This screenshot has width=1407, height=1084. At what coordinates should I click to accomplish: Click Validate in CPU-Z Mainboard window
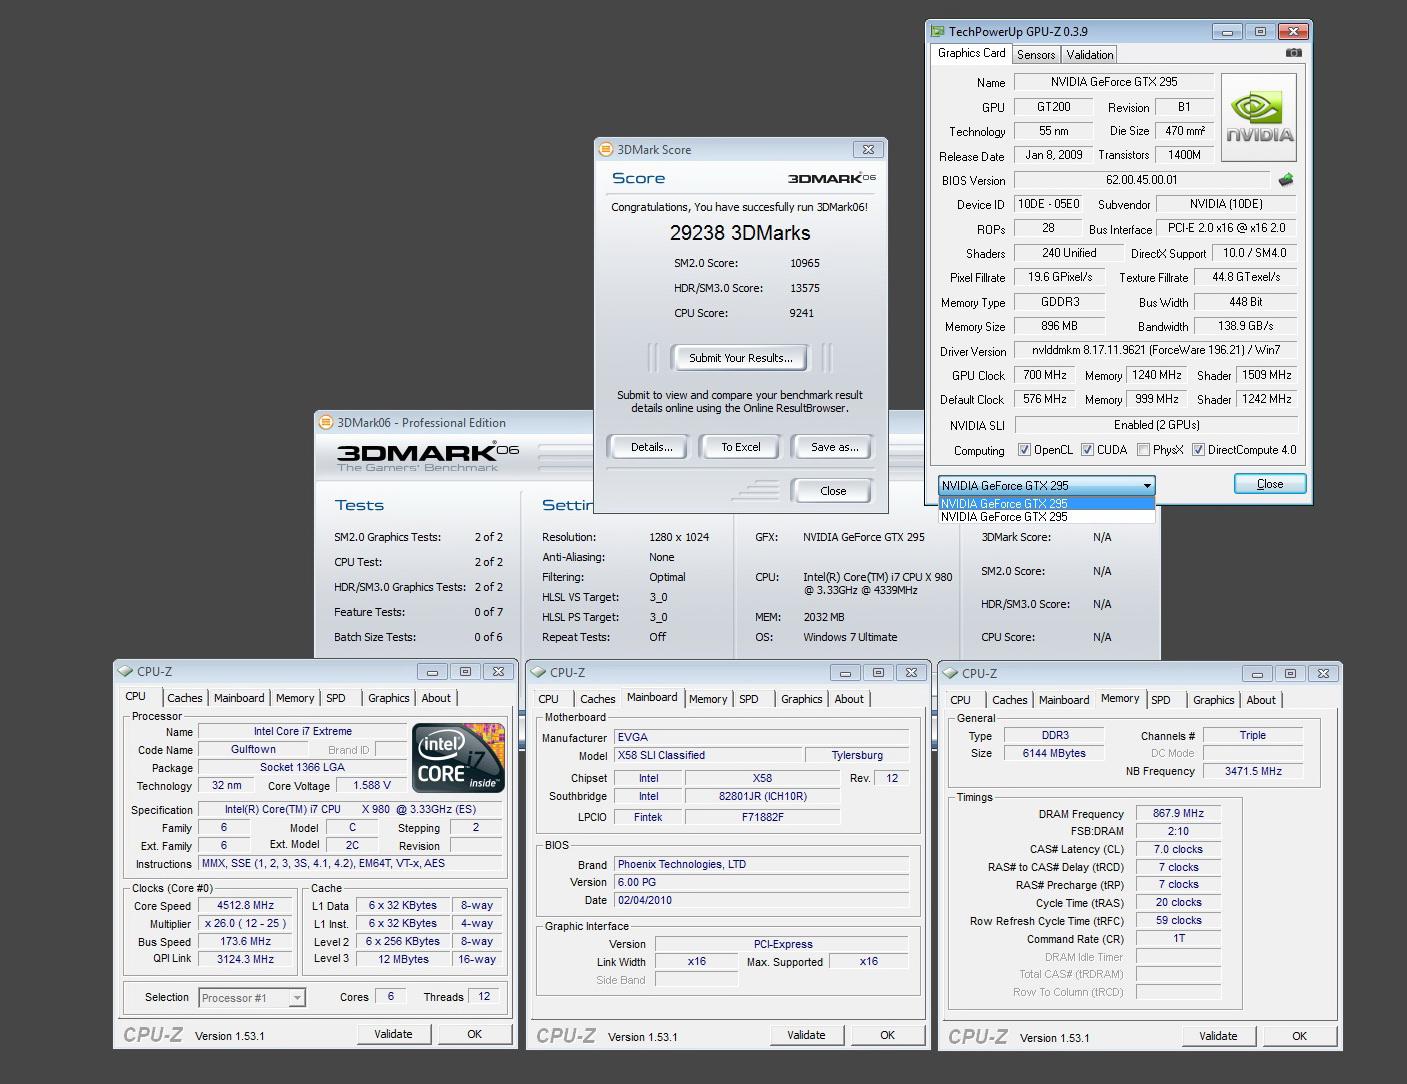coord(806,1035)
